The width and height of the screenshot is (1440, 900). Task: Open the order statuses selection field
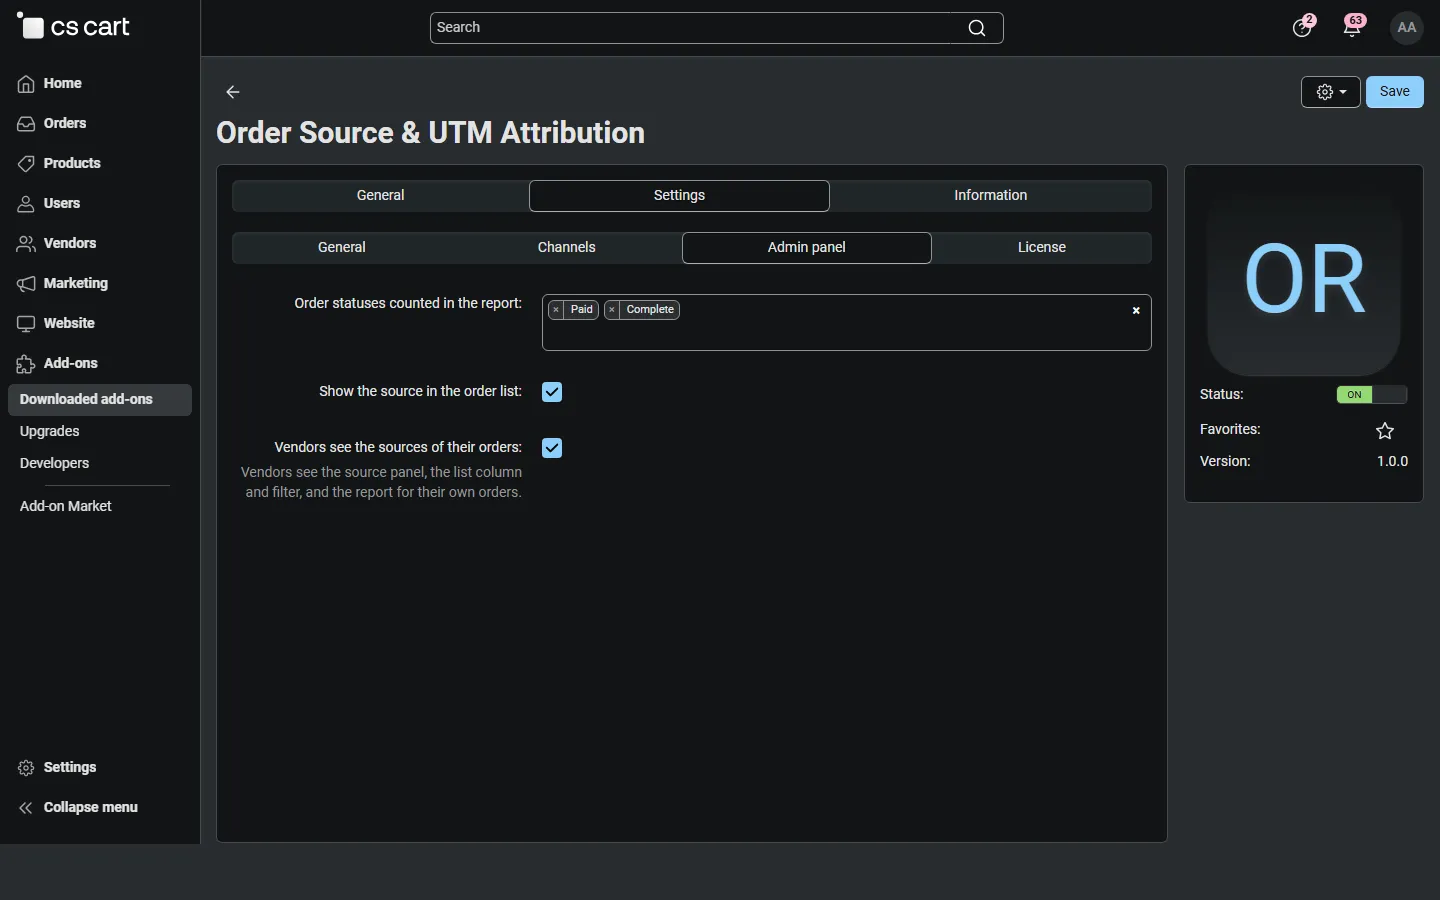[847, 323]
